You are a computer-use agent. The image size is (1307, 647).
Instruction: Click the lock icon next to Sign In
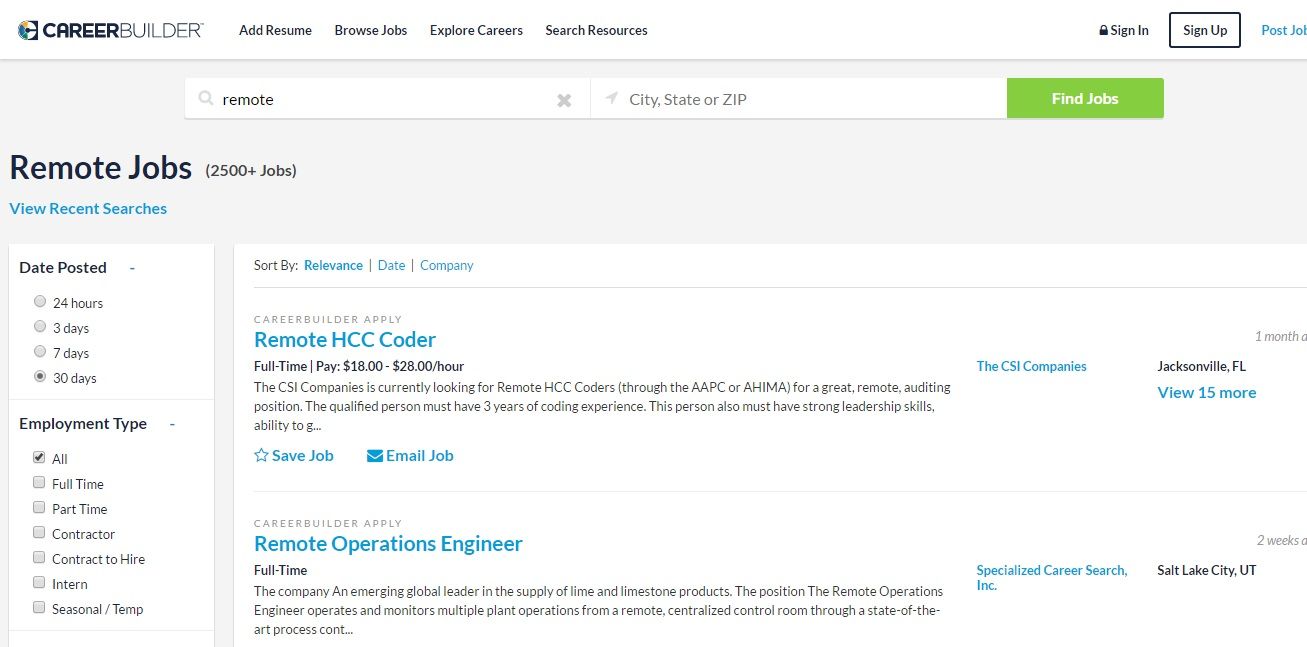tap(1103, 30)
